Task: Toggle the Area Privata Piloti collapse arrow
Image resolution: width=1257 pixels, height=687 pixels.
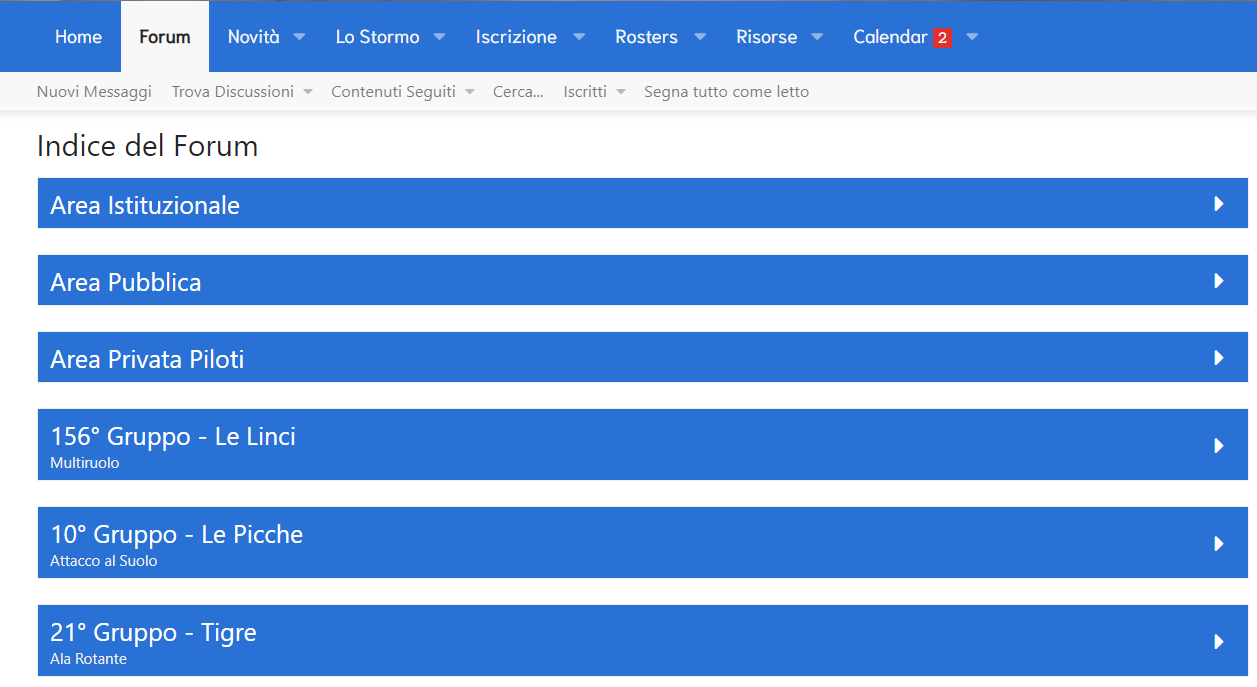Action: 1219,358
